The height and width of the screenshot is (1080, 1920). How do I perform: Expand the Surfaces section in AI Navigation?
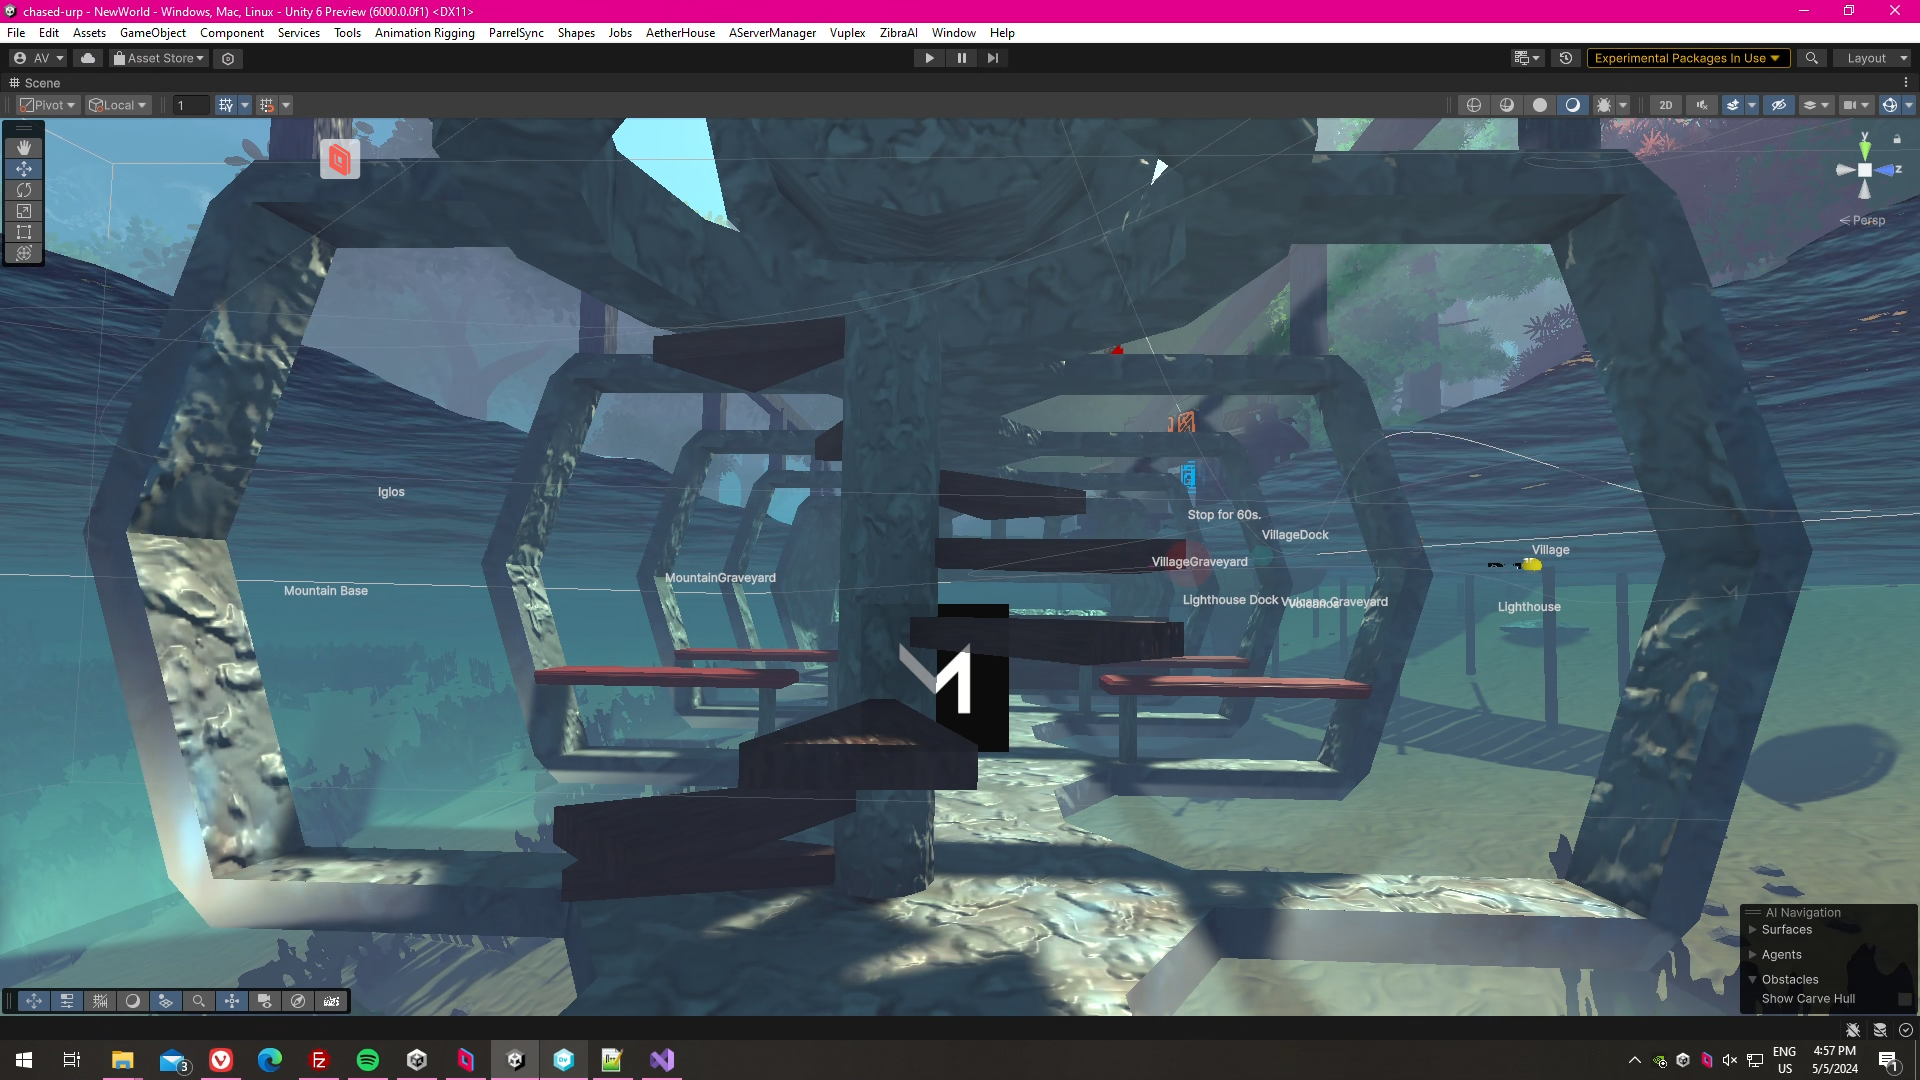click(x=1753, y=930)
